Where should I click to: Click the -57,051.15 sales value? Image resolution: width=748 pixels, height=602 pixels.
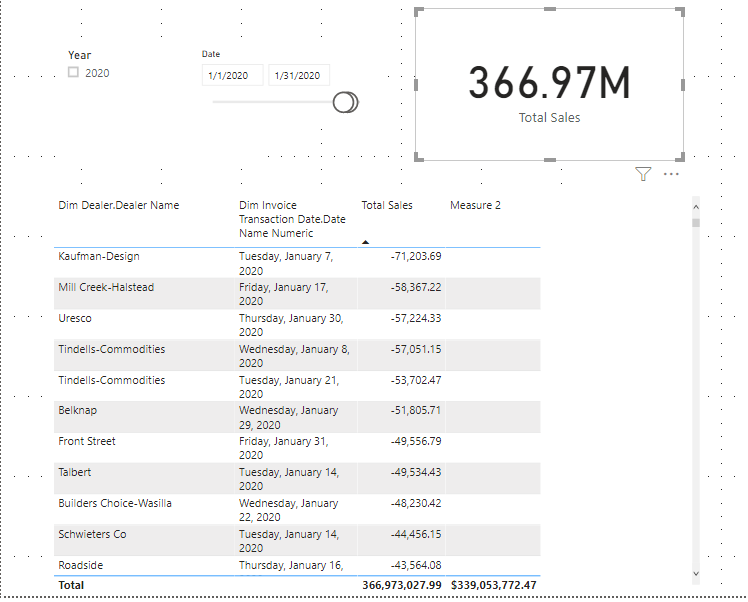pyautogui.click(x=416, y=349)
